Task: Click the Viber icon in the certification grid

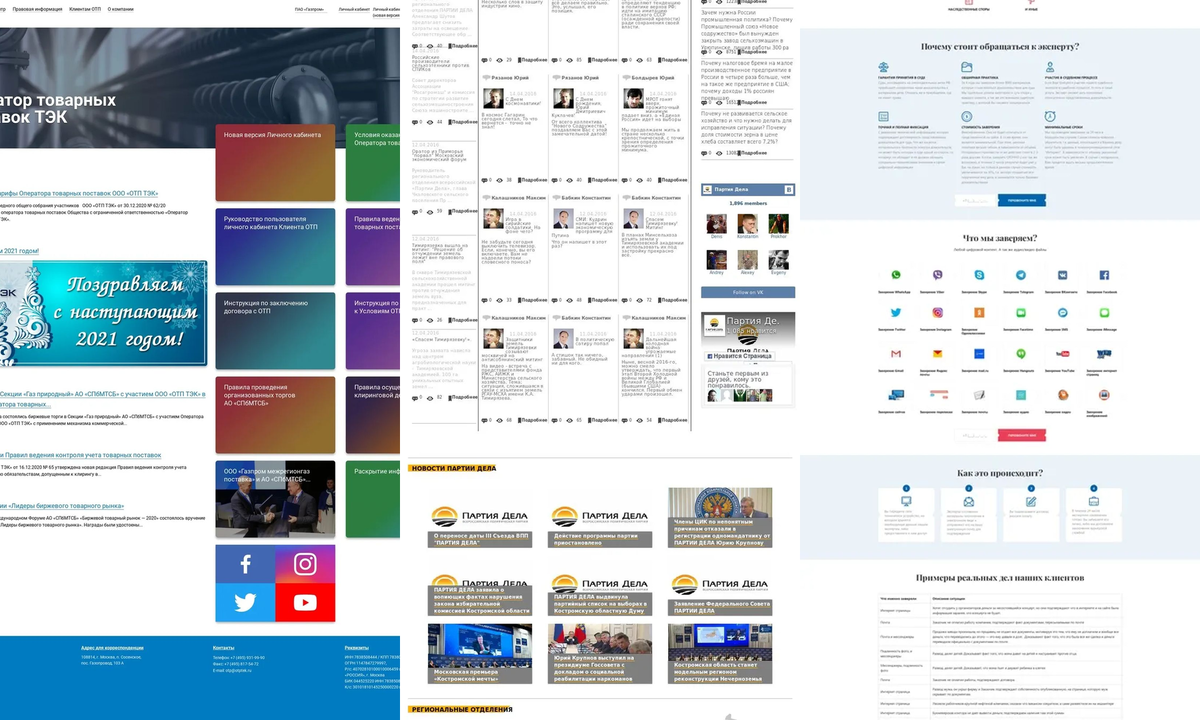Action: coord(938,275)
